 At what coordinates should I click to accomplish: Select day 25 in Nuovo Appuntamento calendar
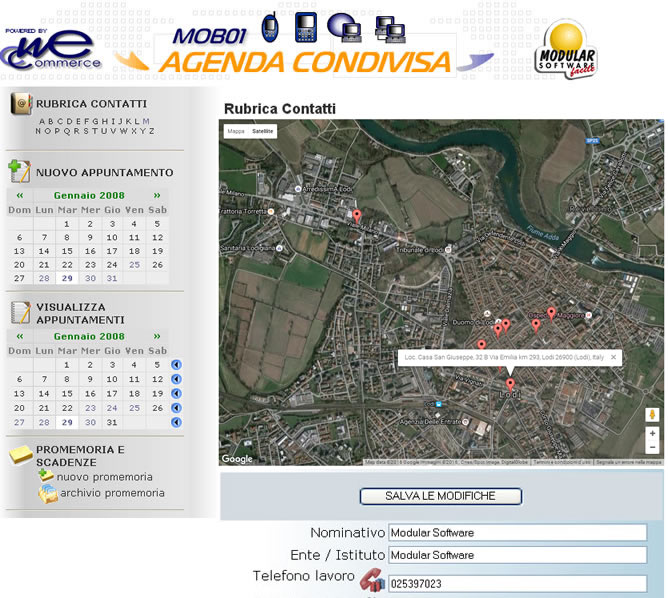134,264
